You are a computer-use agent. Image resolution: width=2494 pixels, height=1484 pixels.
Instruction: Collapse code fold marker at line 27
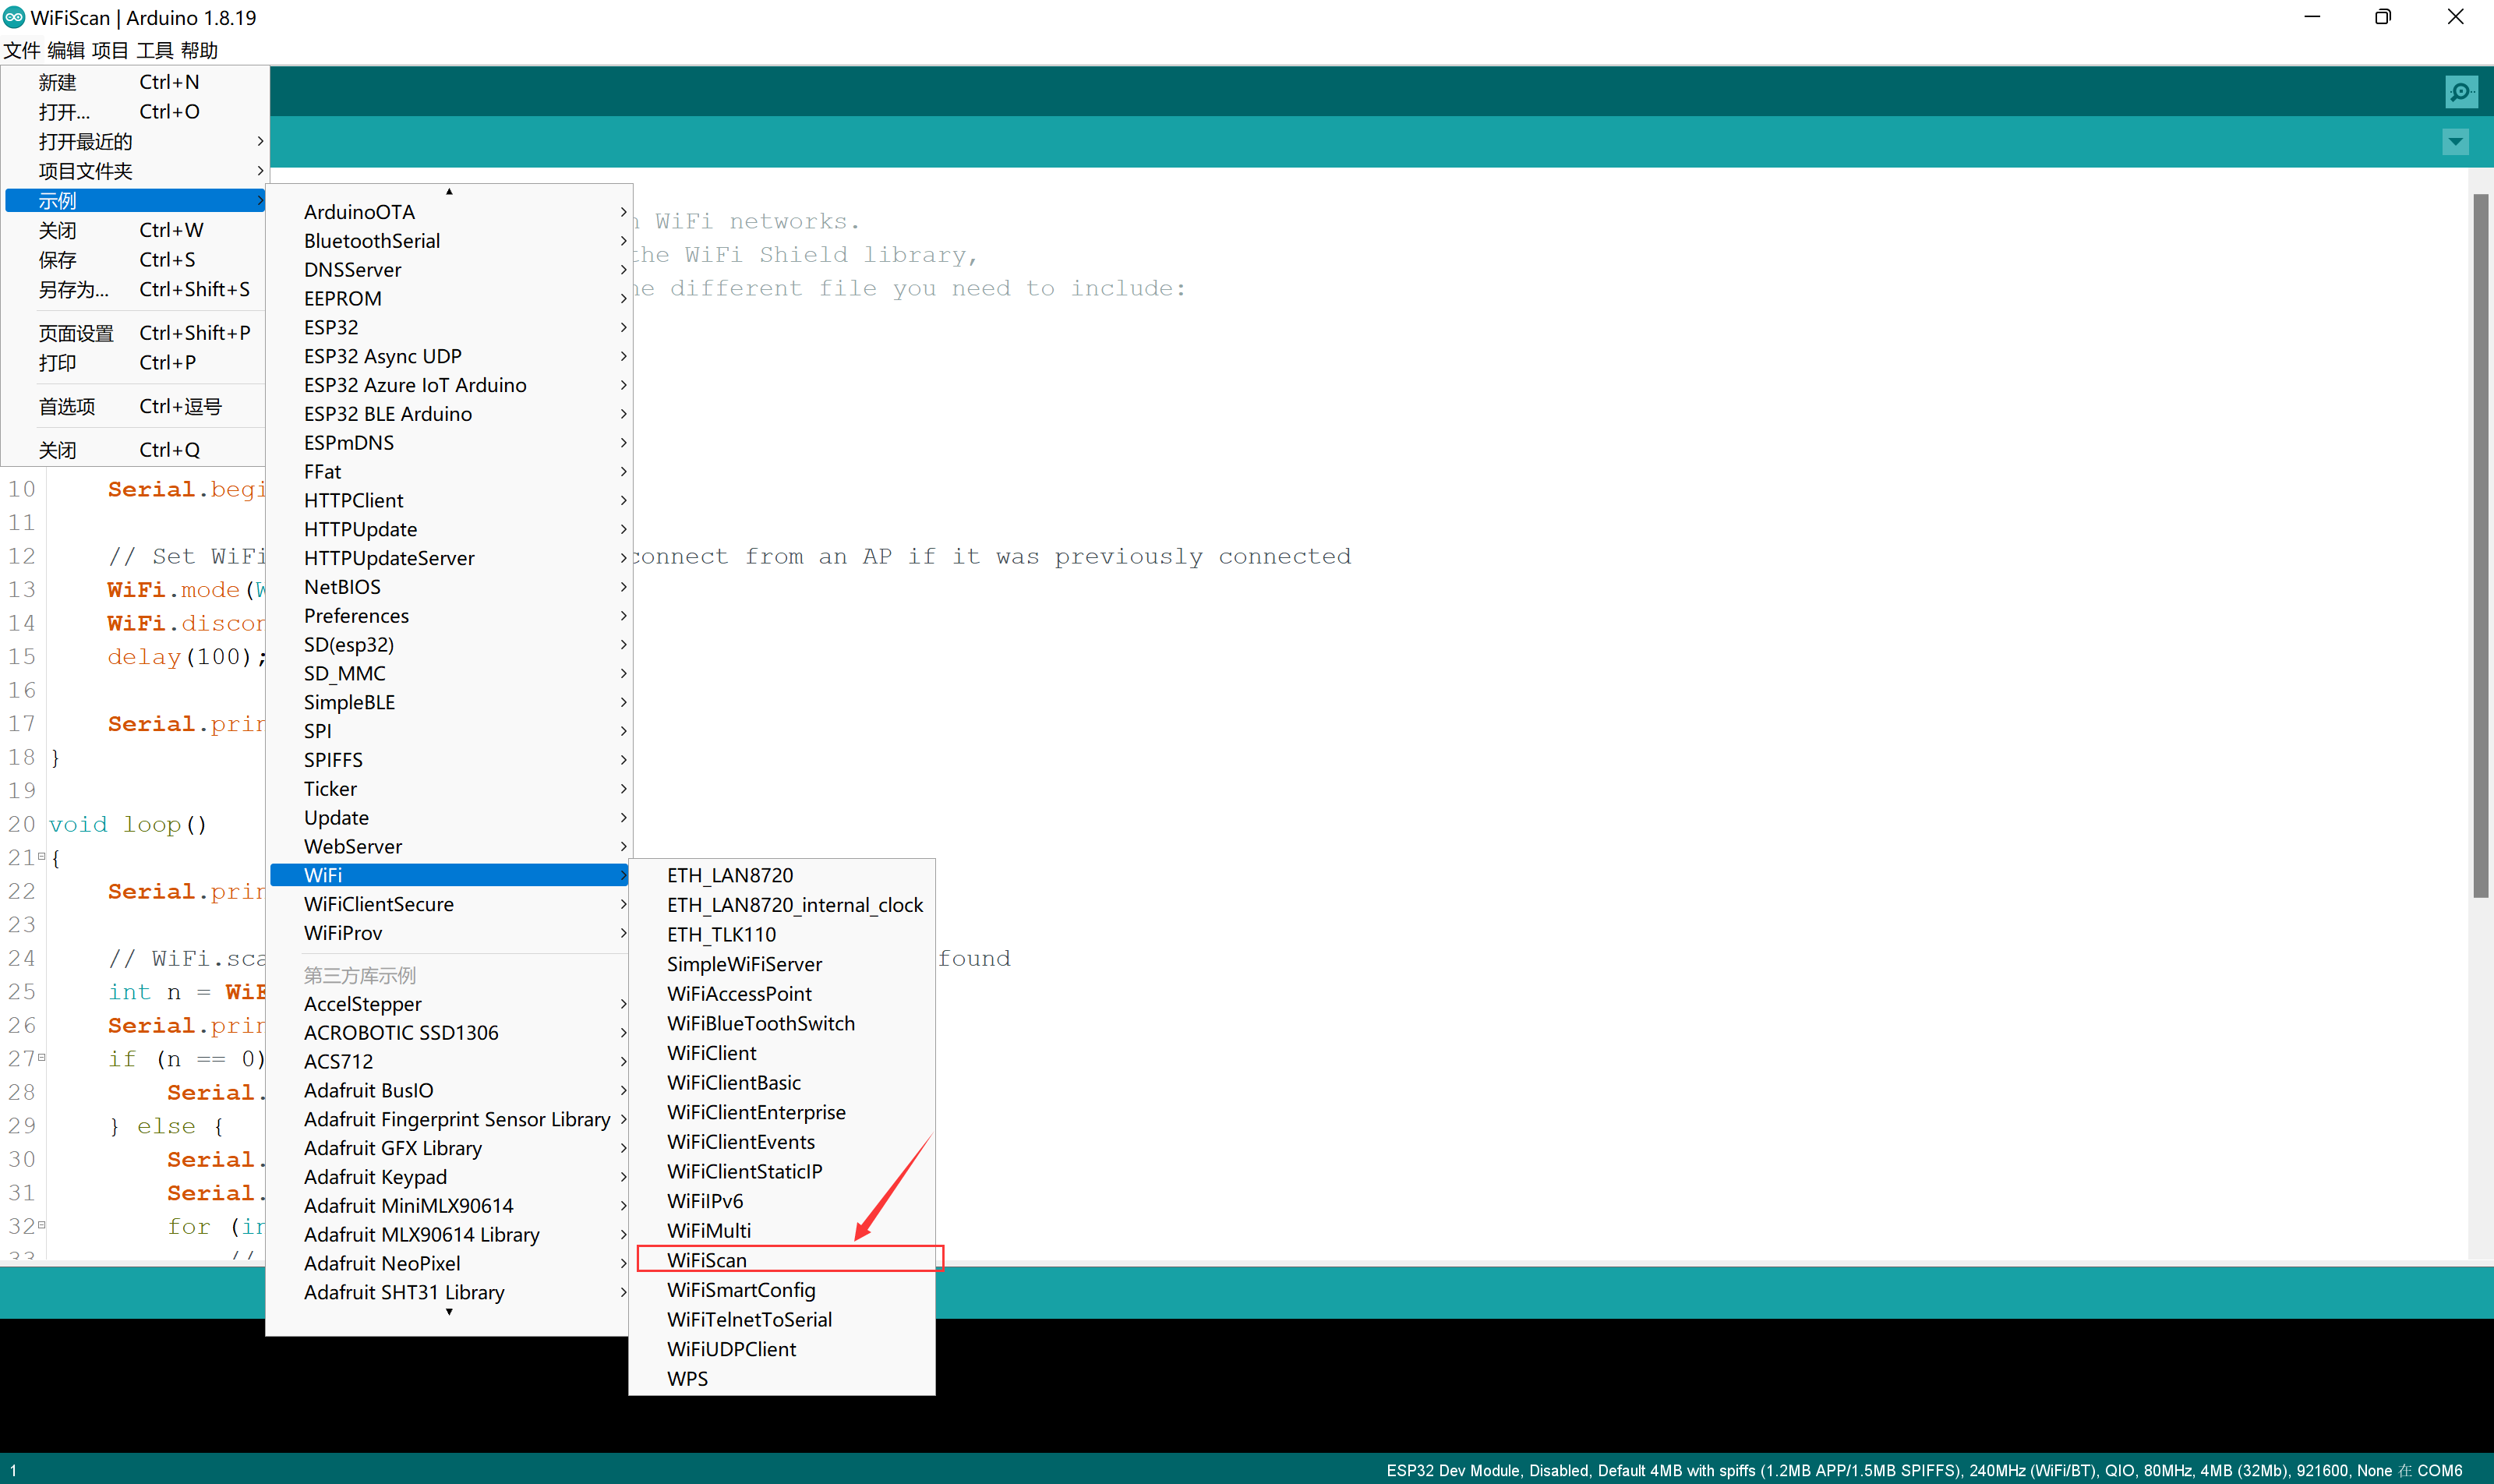41,1058
